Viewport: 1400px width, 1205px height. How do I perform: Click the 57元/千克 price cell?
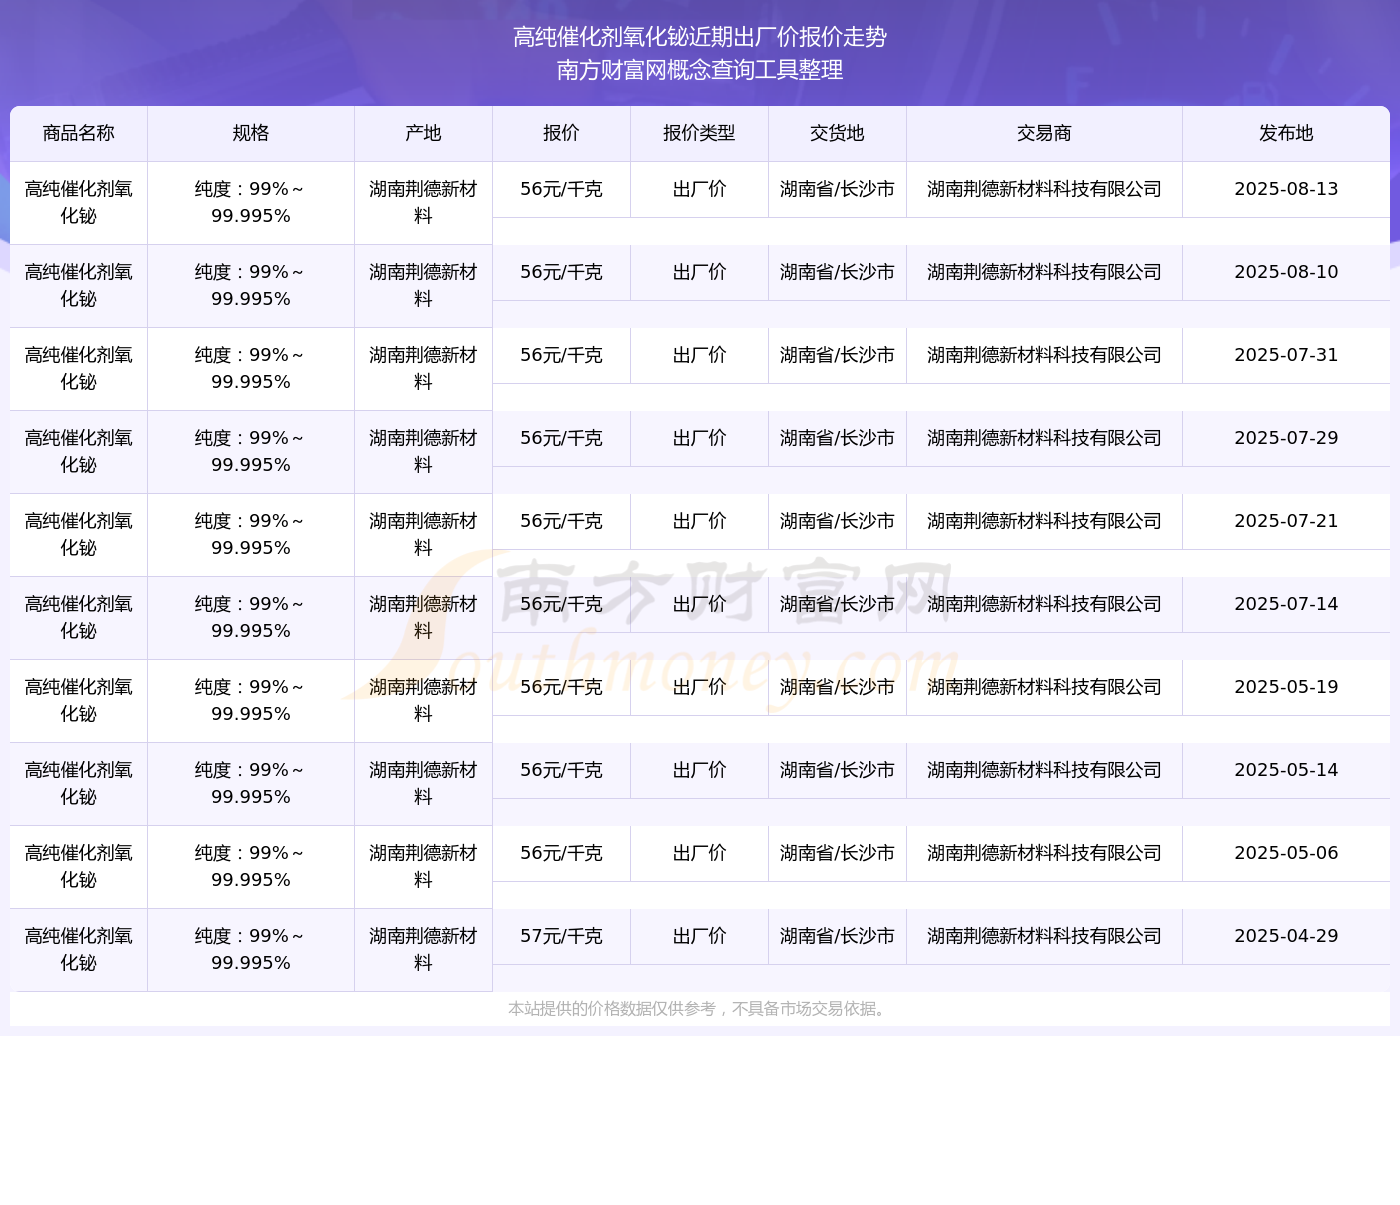(561, 937)
